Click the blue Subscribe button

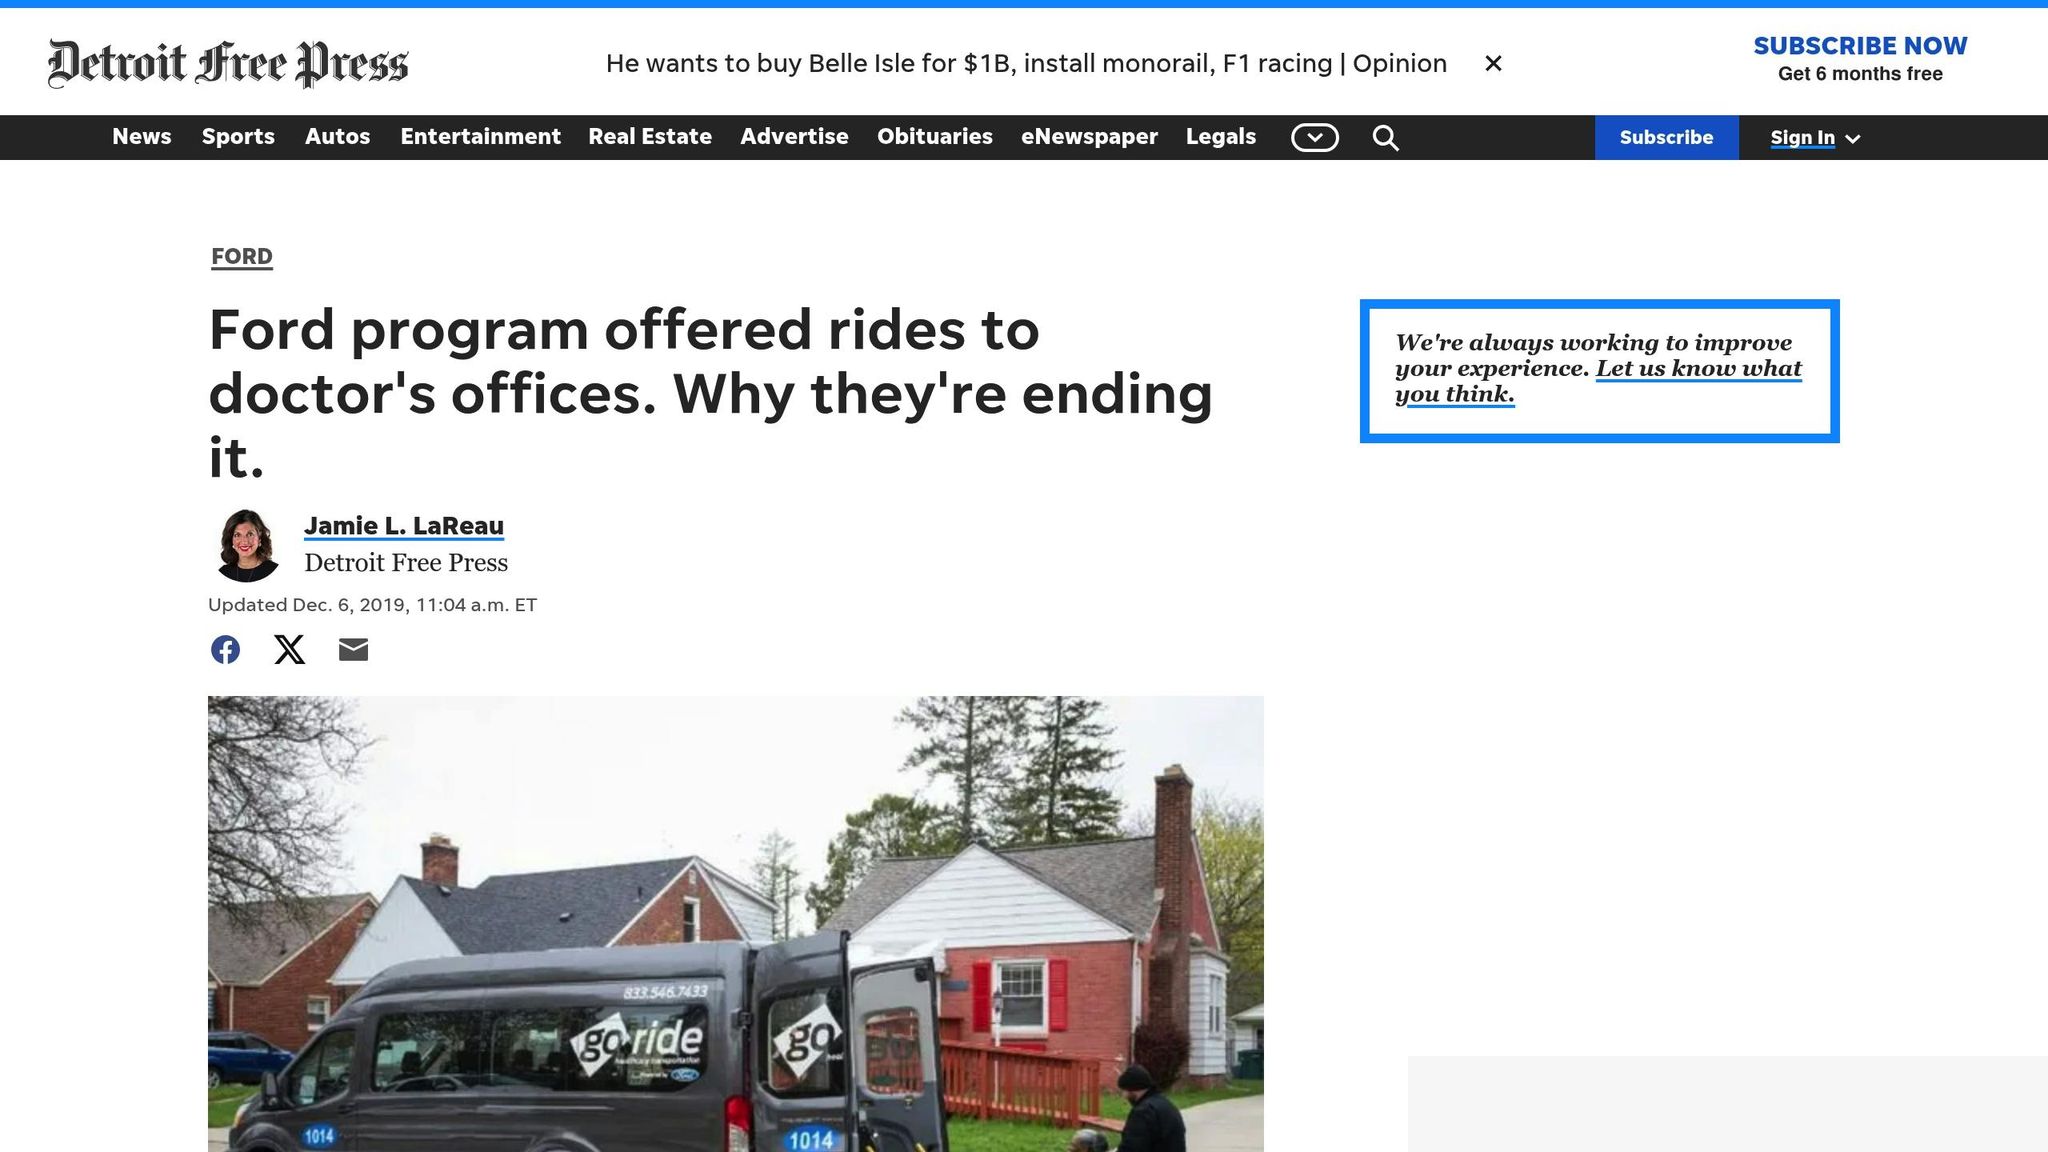pos(1666,138)
